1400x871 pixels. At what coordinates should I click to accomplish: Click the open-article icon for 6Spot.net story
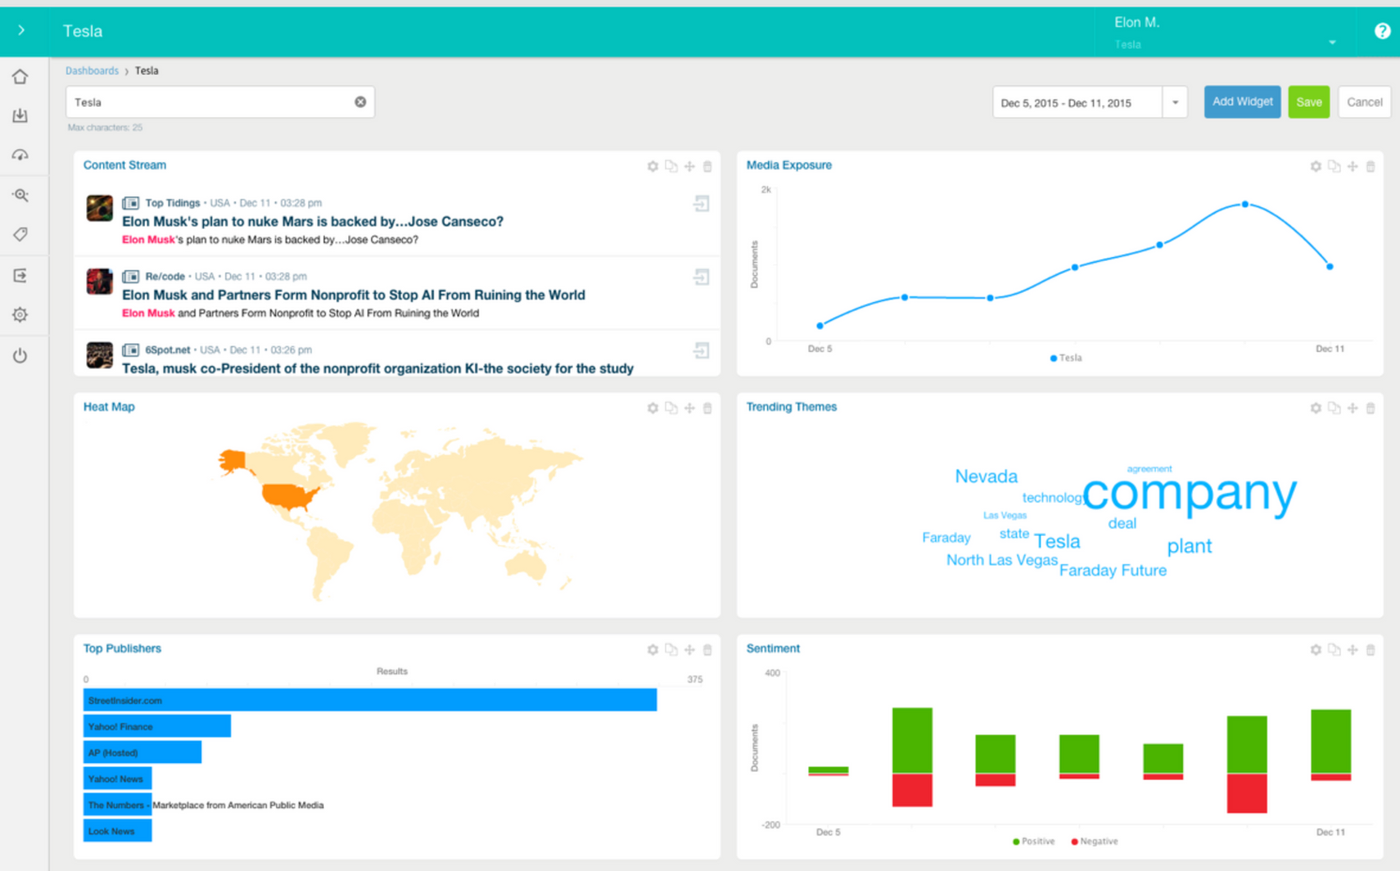(x=701, y=351)
